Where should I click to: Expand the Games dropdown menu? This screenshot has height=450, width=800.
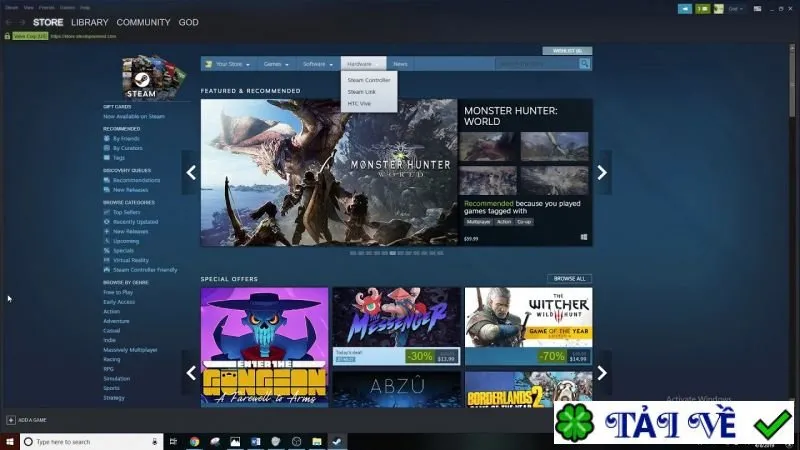(276, 64)
